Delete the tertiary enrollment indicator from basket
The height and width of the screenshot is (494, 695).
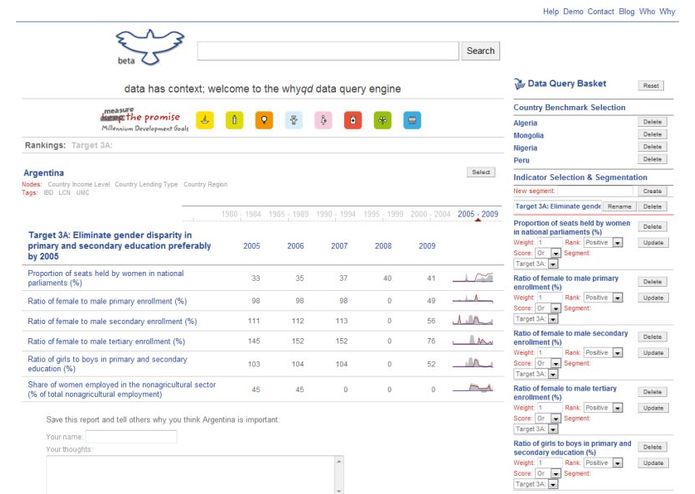652,392
